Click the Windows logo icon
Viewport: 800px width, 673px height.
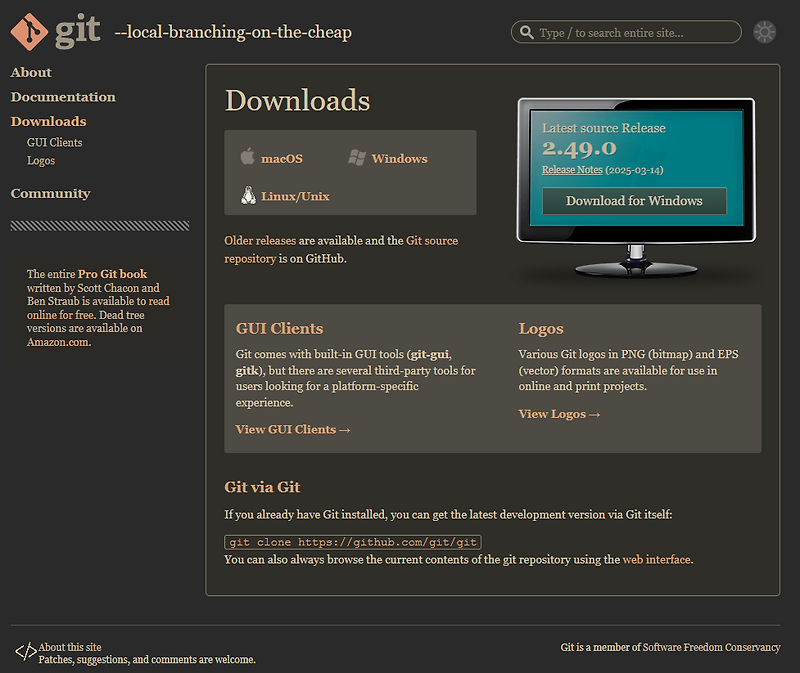pos(357,157)
